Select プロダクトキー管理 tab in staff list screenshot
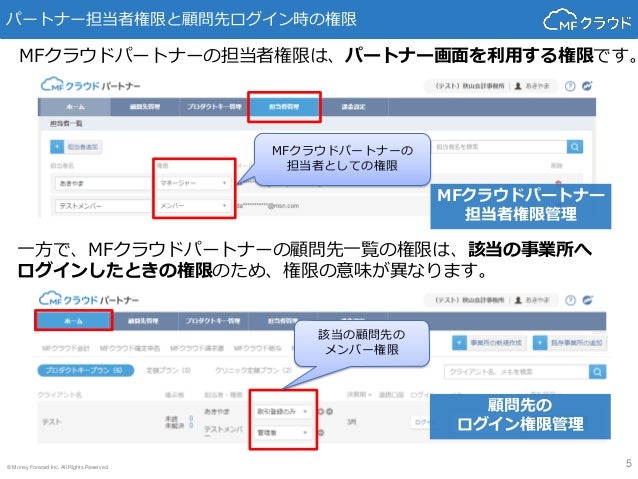638x479 pixels. (x=214, y=107)
